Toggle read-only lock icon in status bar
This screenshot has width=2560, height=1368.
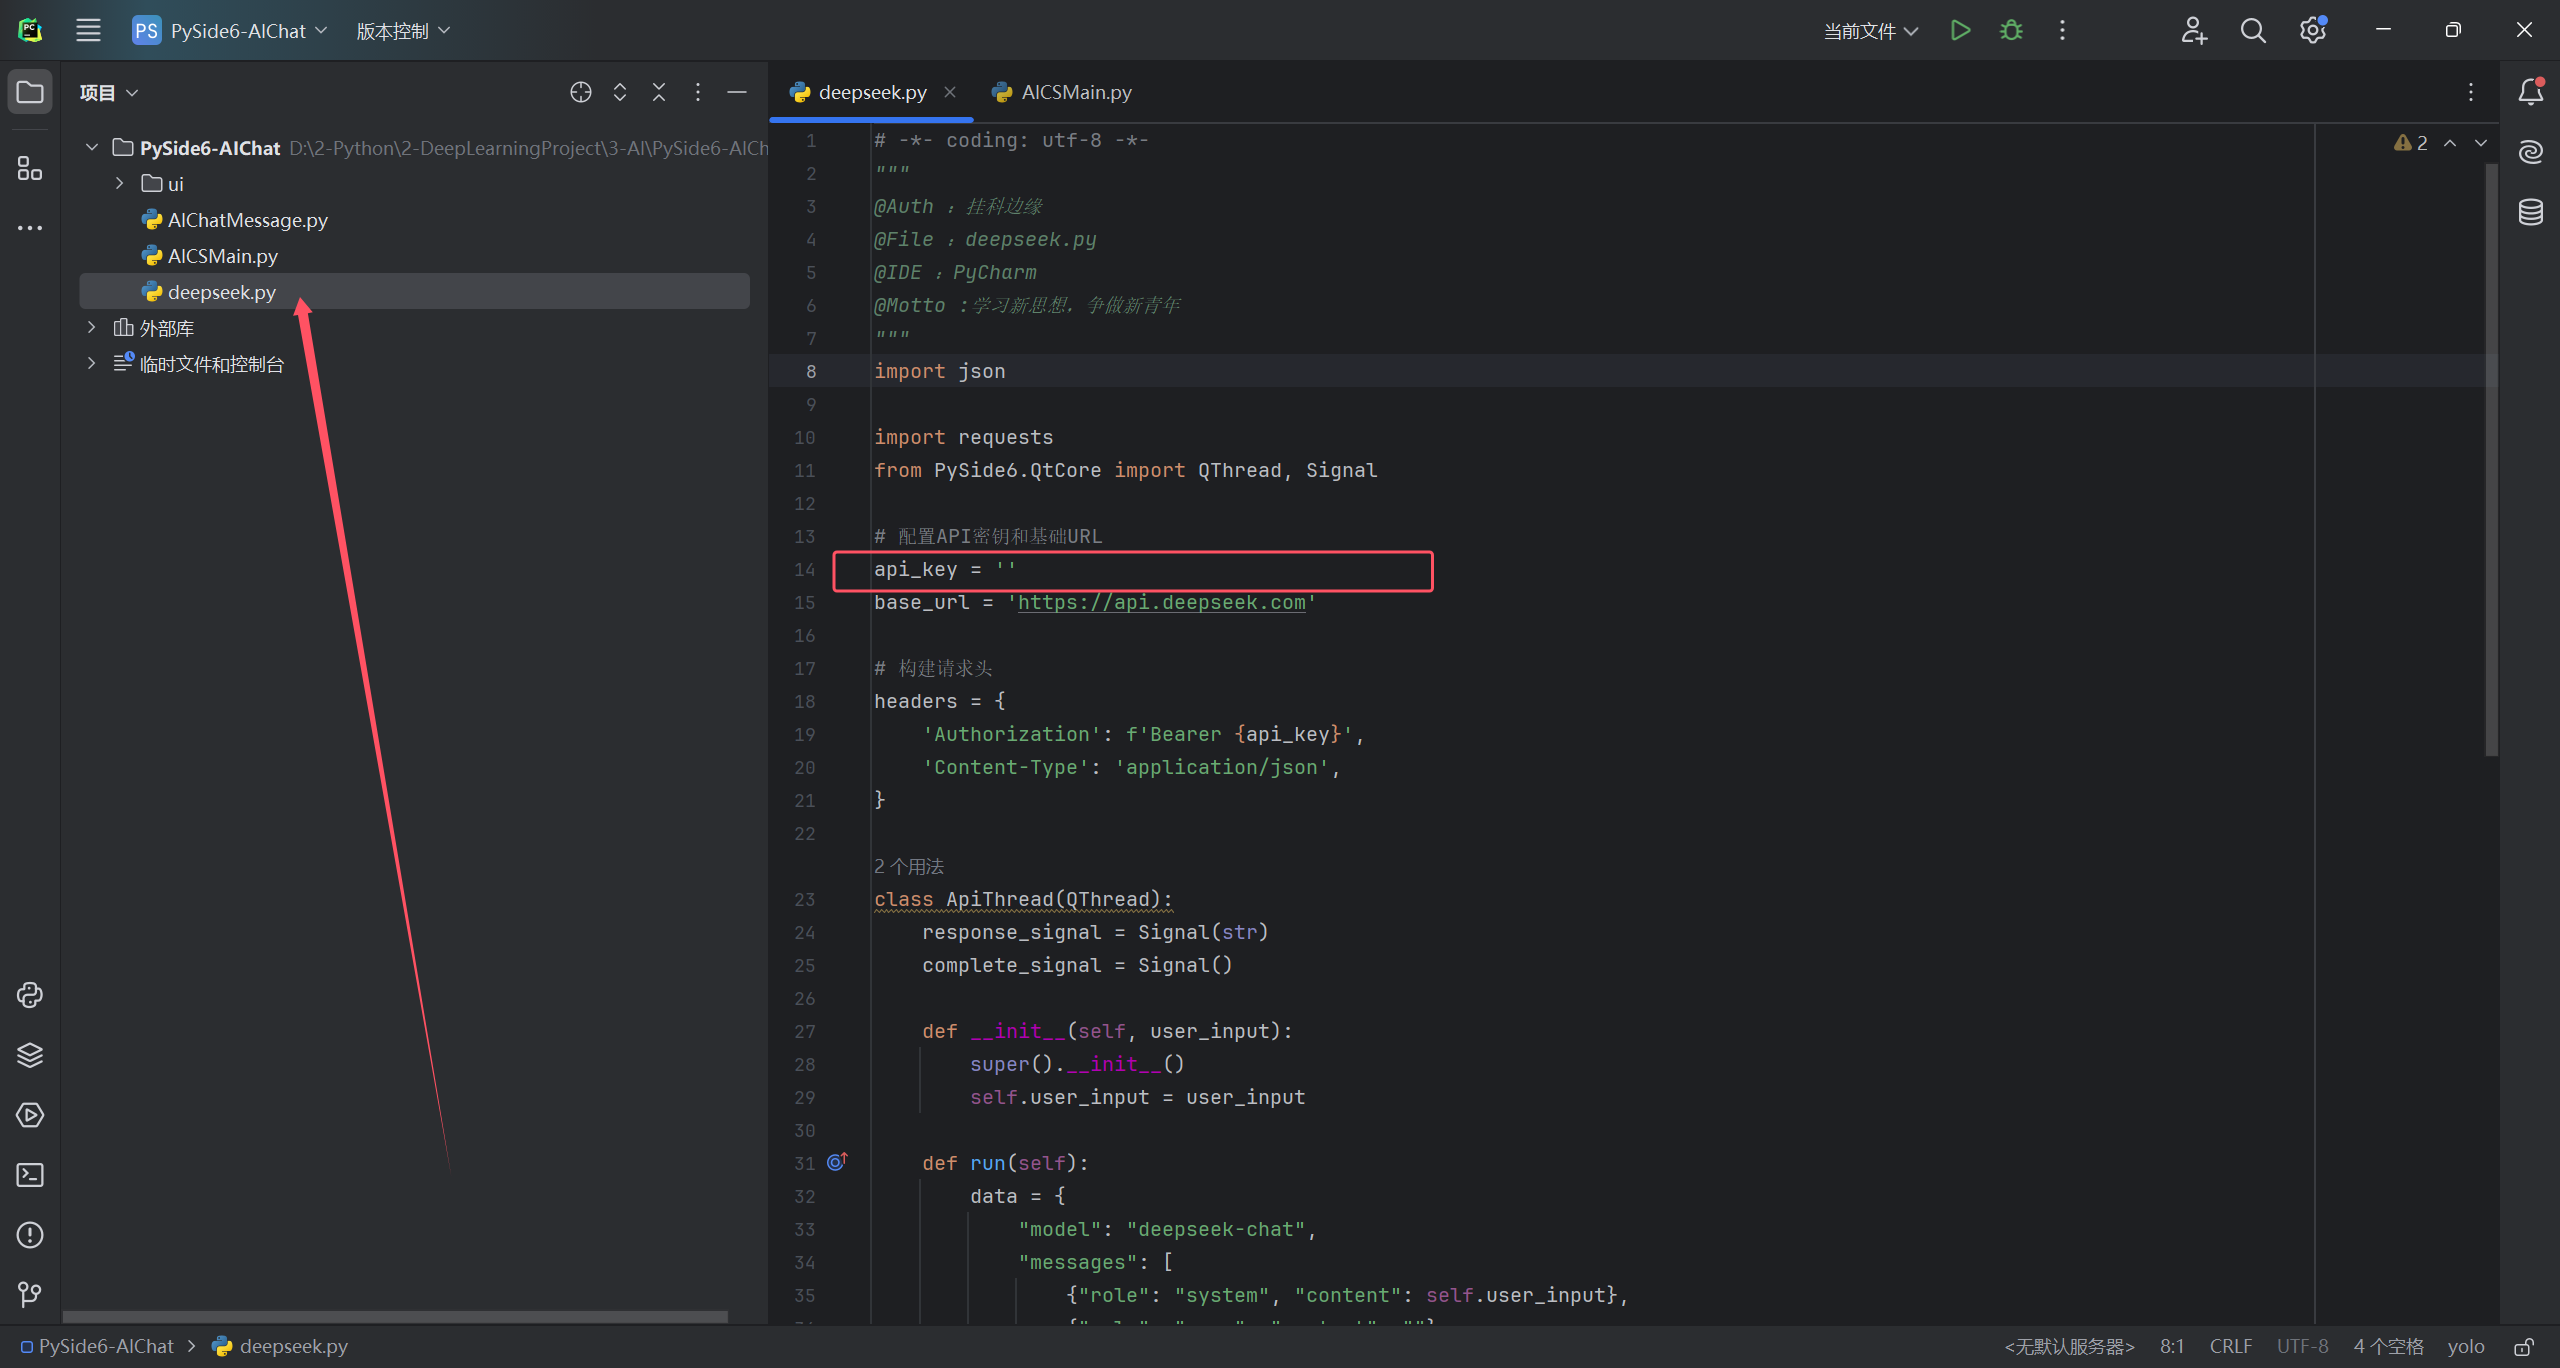point(2524,1346)
